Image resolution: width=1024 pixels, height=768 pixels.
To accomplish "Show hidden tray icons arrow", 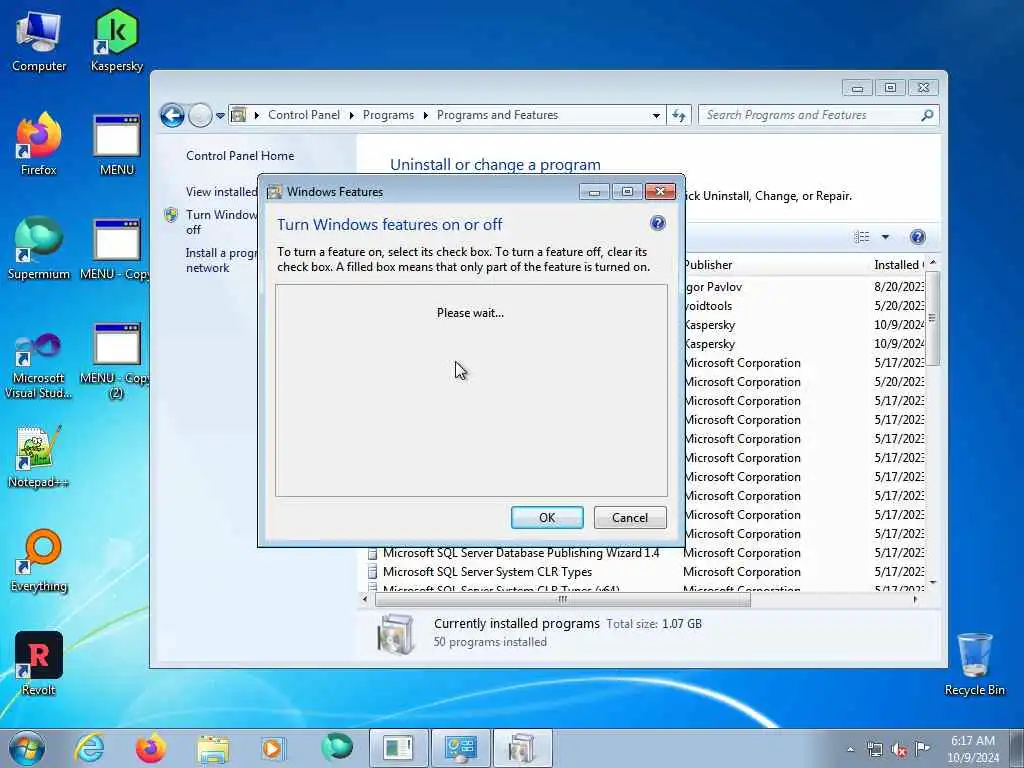I will [x=850, y=750].
